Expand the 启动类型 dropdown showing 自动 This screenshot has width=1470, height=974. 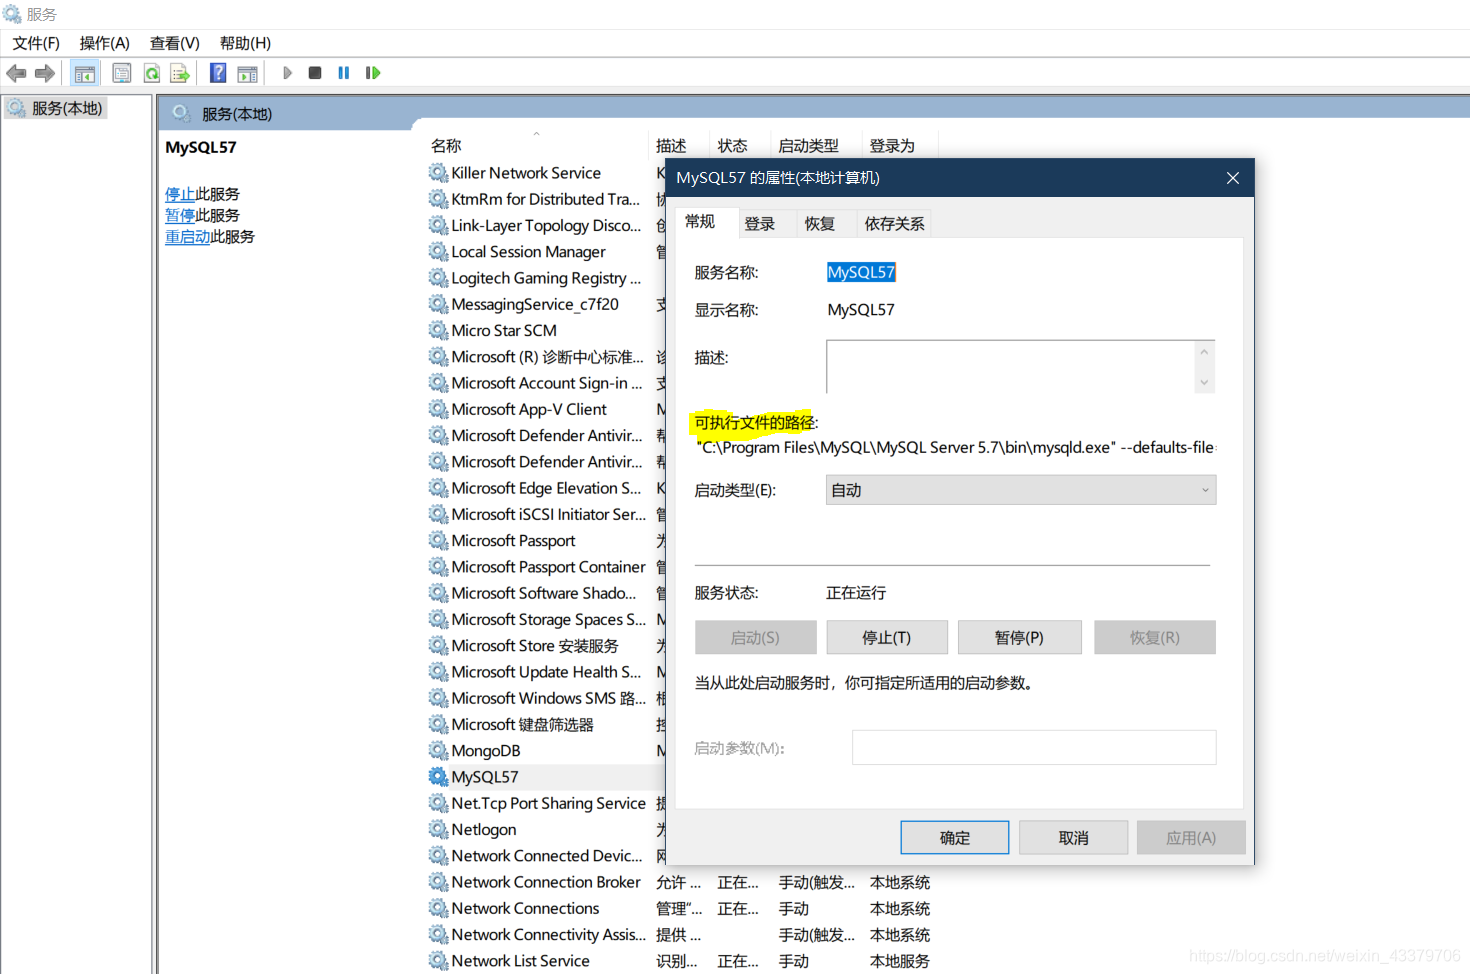1021,490
